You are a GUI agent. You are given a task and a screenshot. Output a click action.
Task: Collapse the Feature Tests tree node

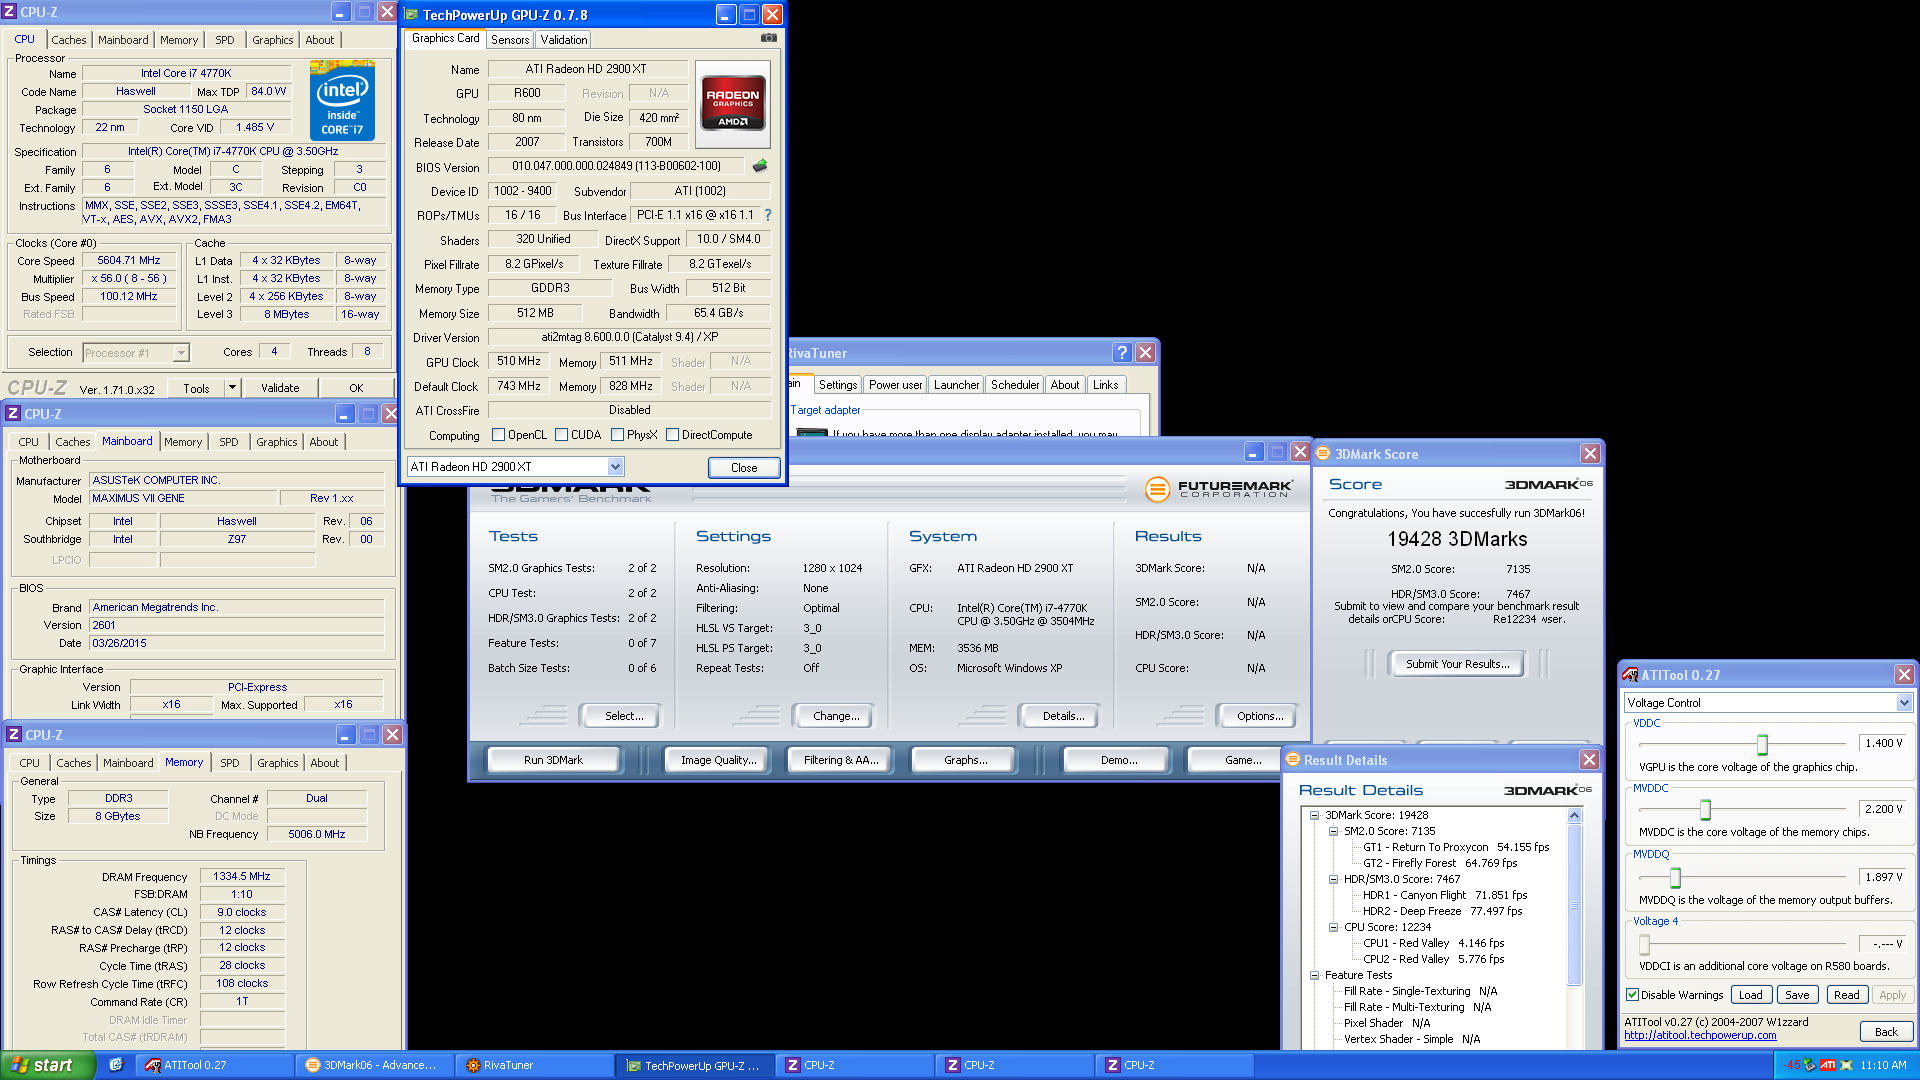pyautogui.click(x=1314, y=975)
